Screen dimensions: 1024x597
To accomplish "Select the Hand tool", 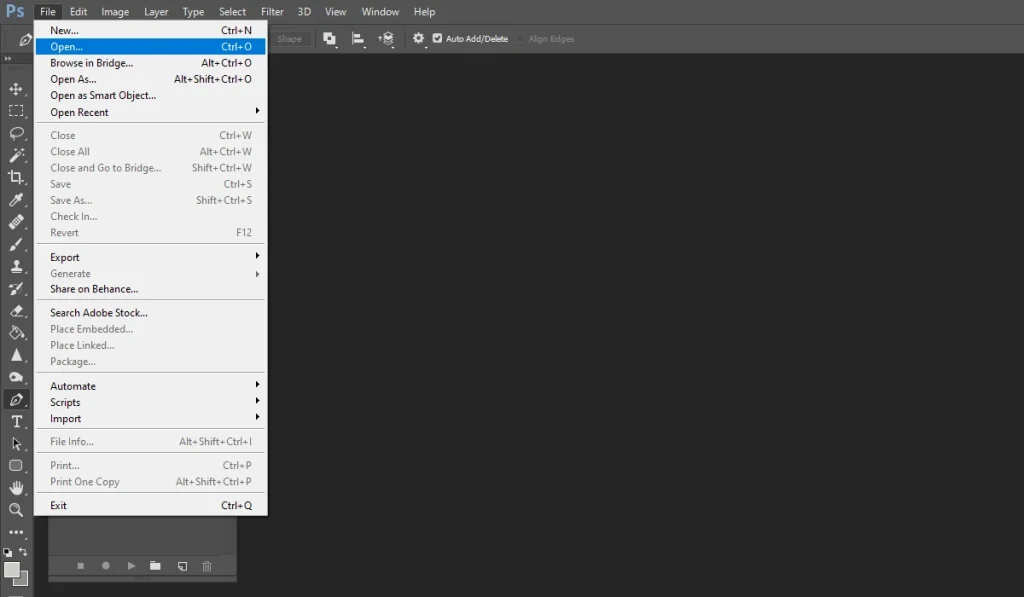I will point(16,488).
